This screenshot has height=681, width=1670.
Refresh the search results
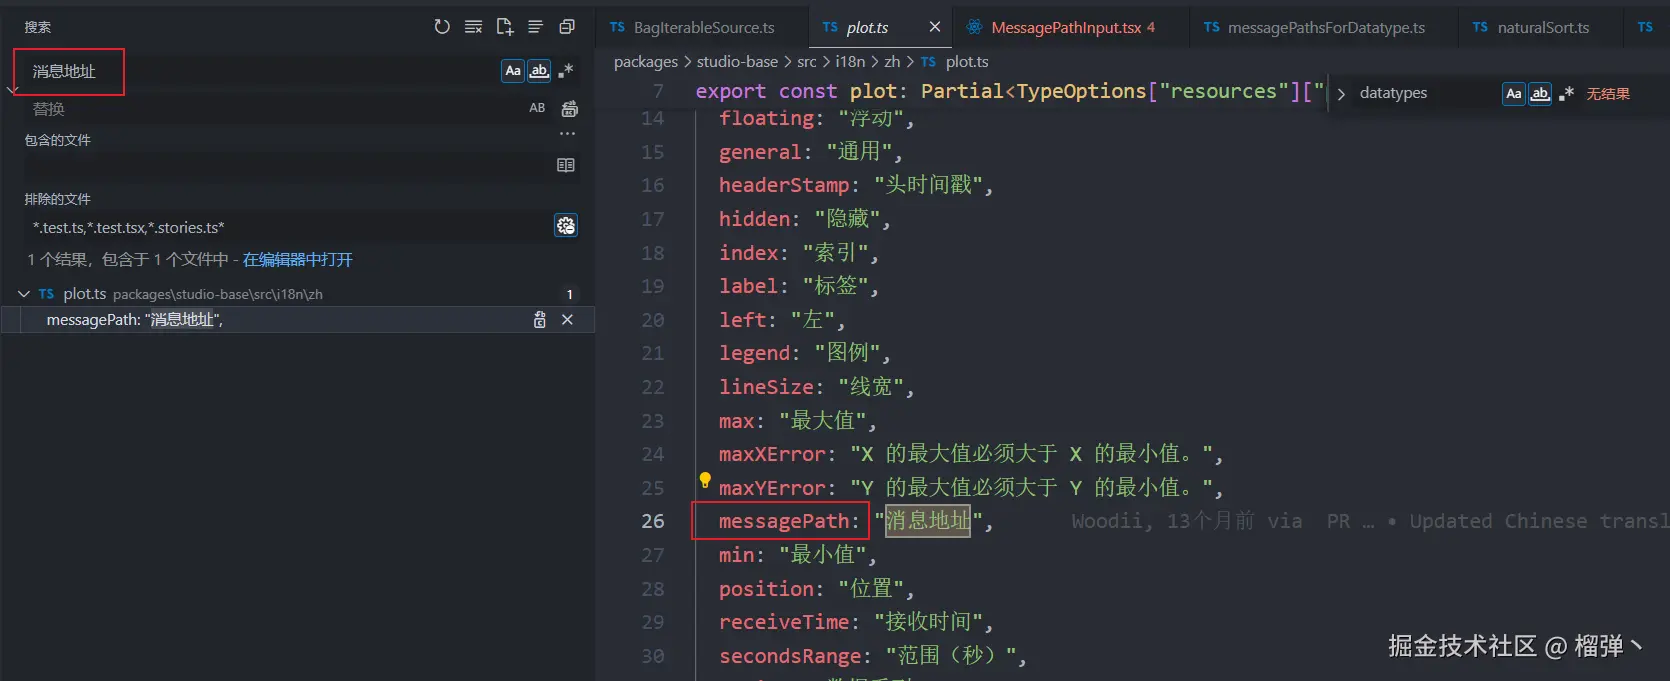(442, 27)
